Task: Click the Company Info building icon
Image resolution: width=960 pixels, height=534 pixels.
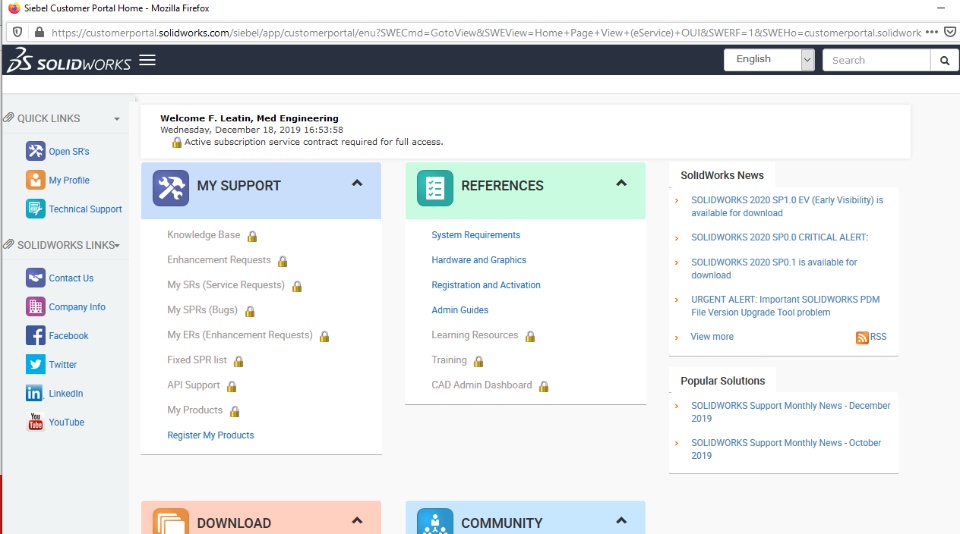Action: [36, 306]
